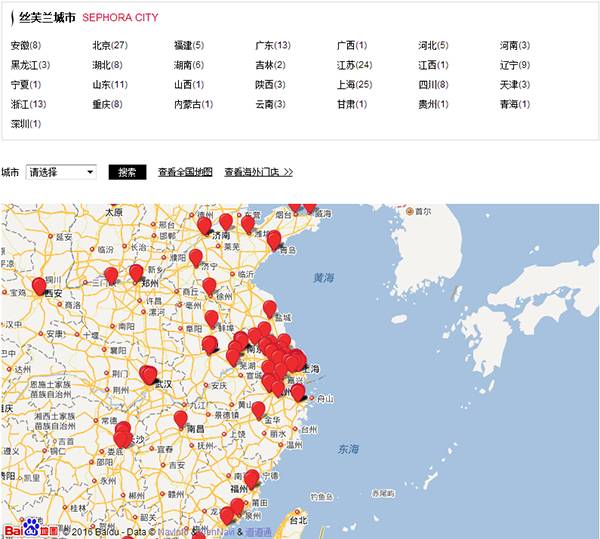Open the 北京(27) city link
The image size is (600, 539).
[110, 46]
